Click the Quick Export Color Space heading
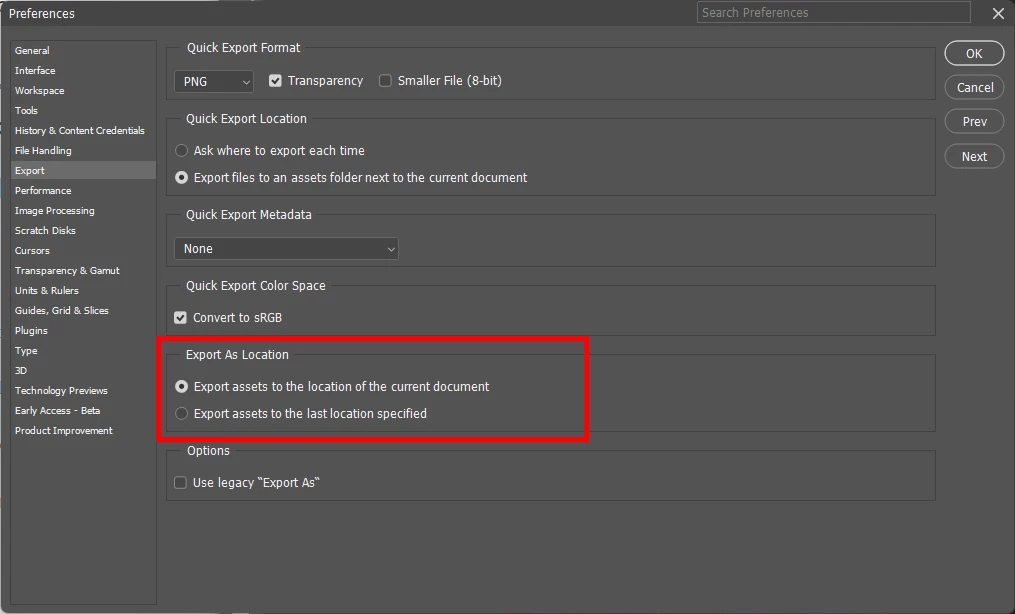This screenshot has width=1015, height=614. (256, 286)
